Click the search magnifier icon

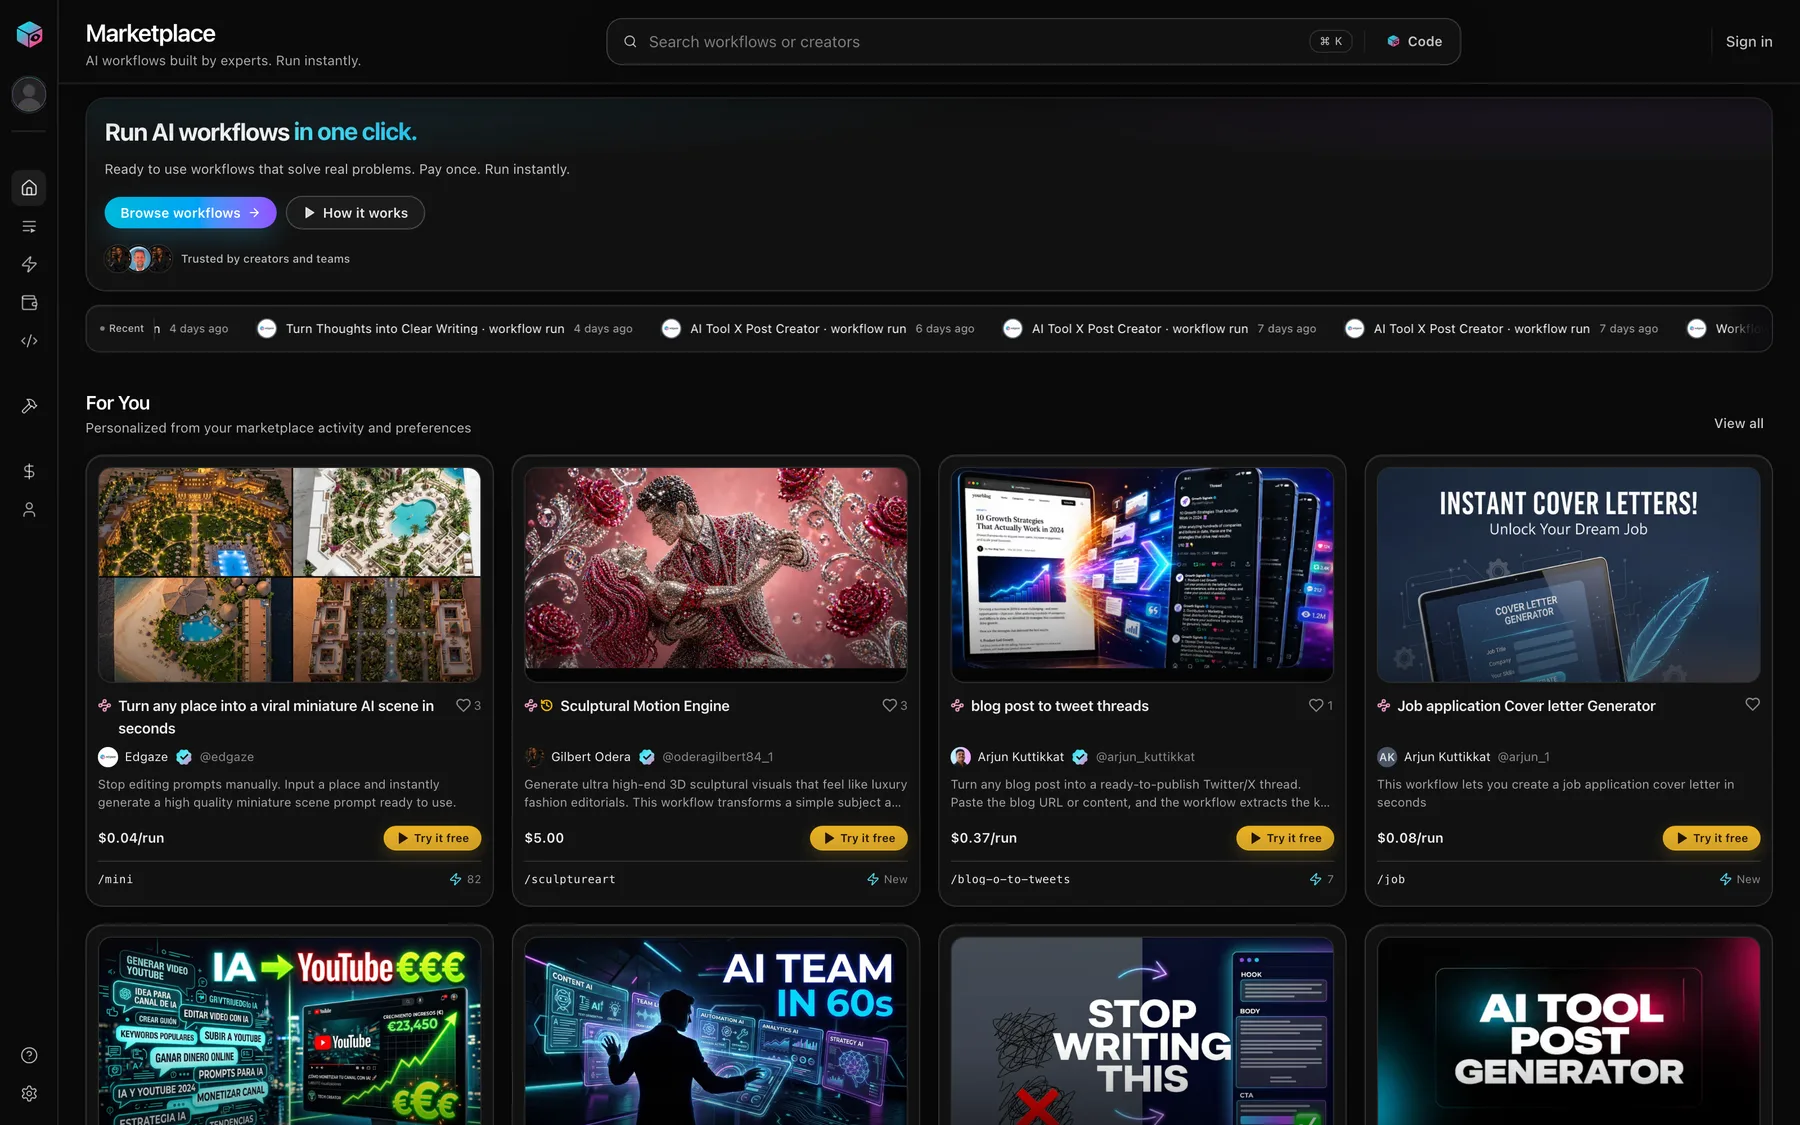[630, 42]
